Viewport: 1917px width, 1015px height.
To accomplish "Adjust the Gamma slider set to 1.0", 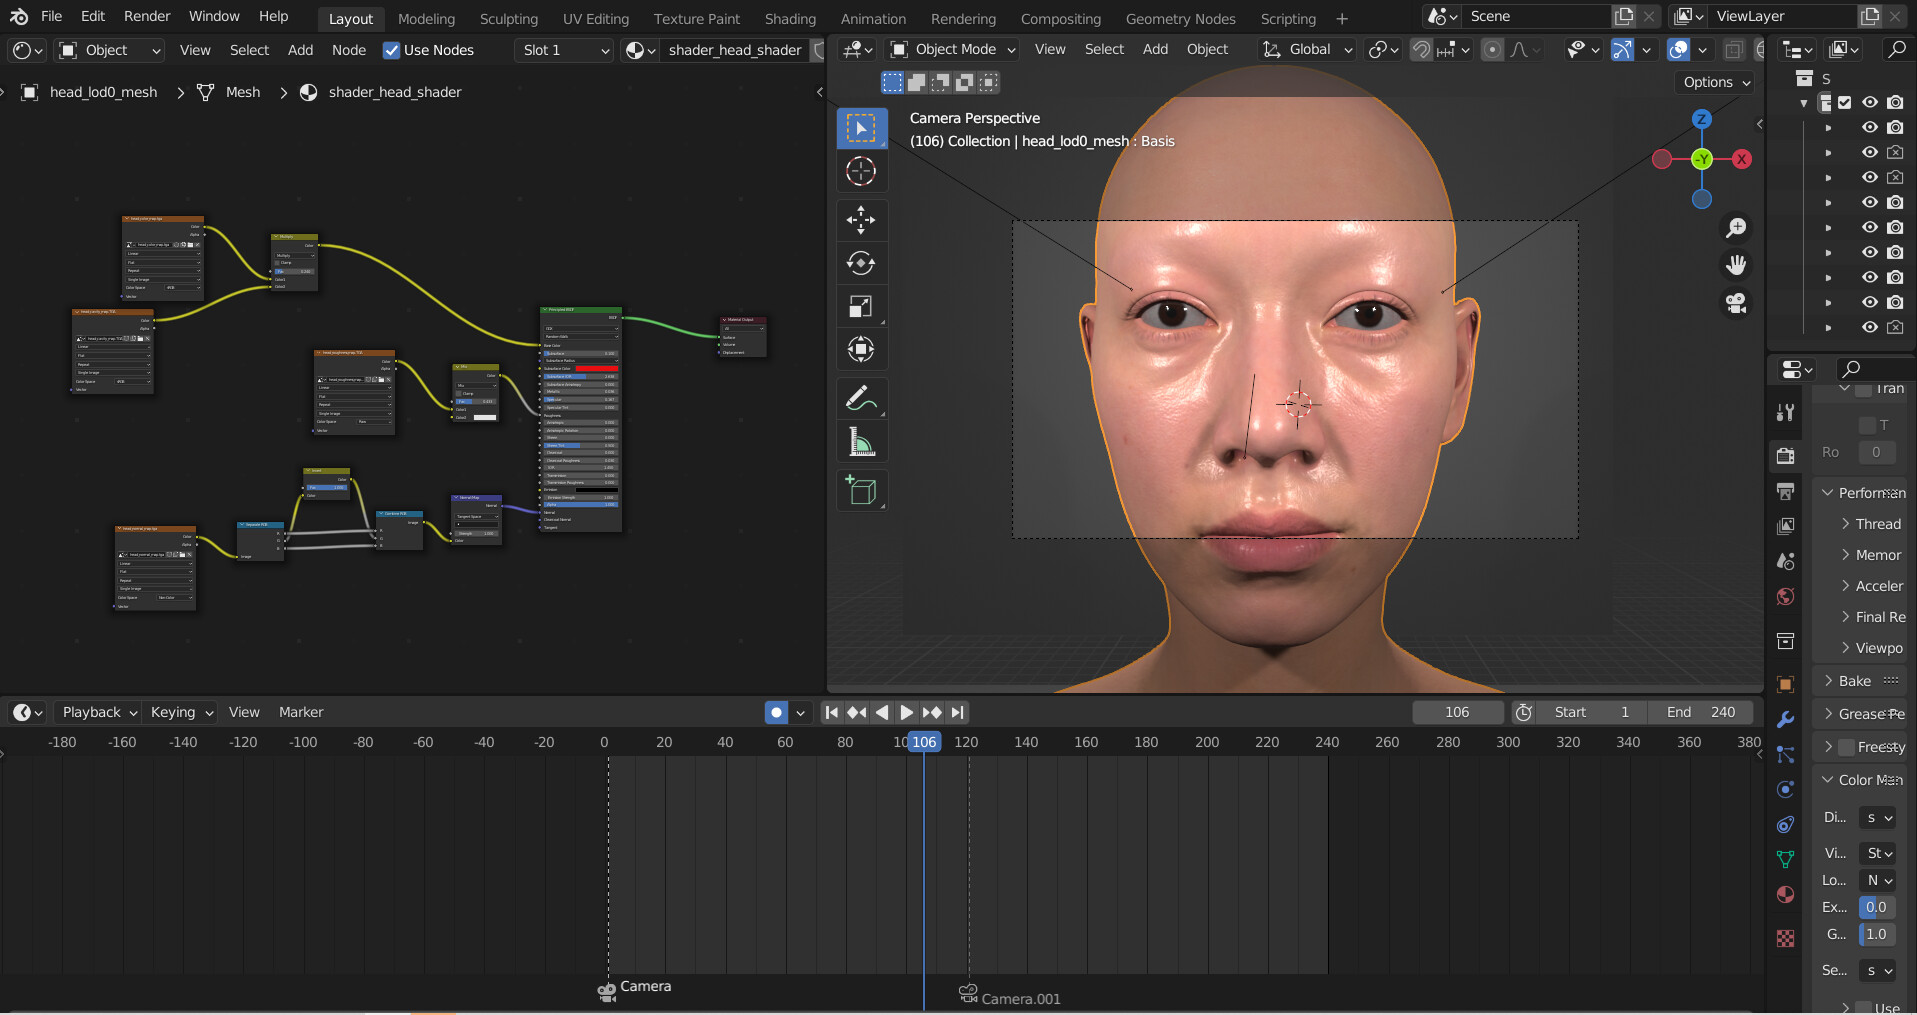I will (1876, 934).
